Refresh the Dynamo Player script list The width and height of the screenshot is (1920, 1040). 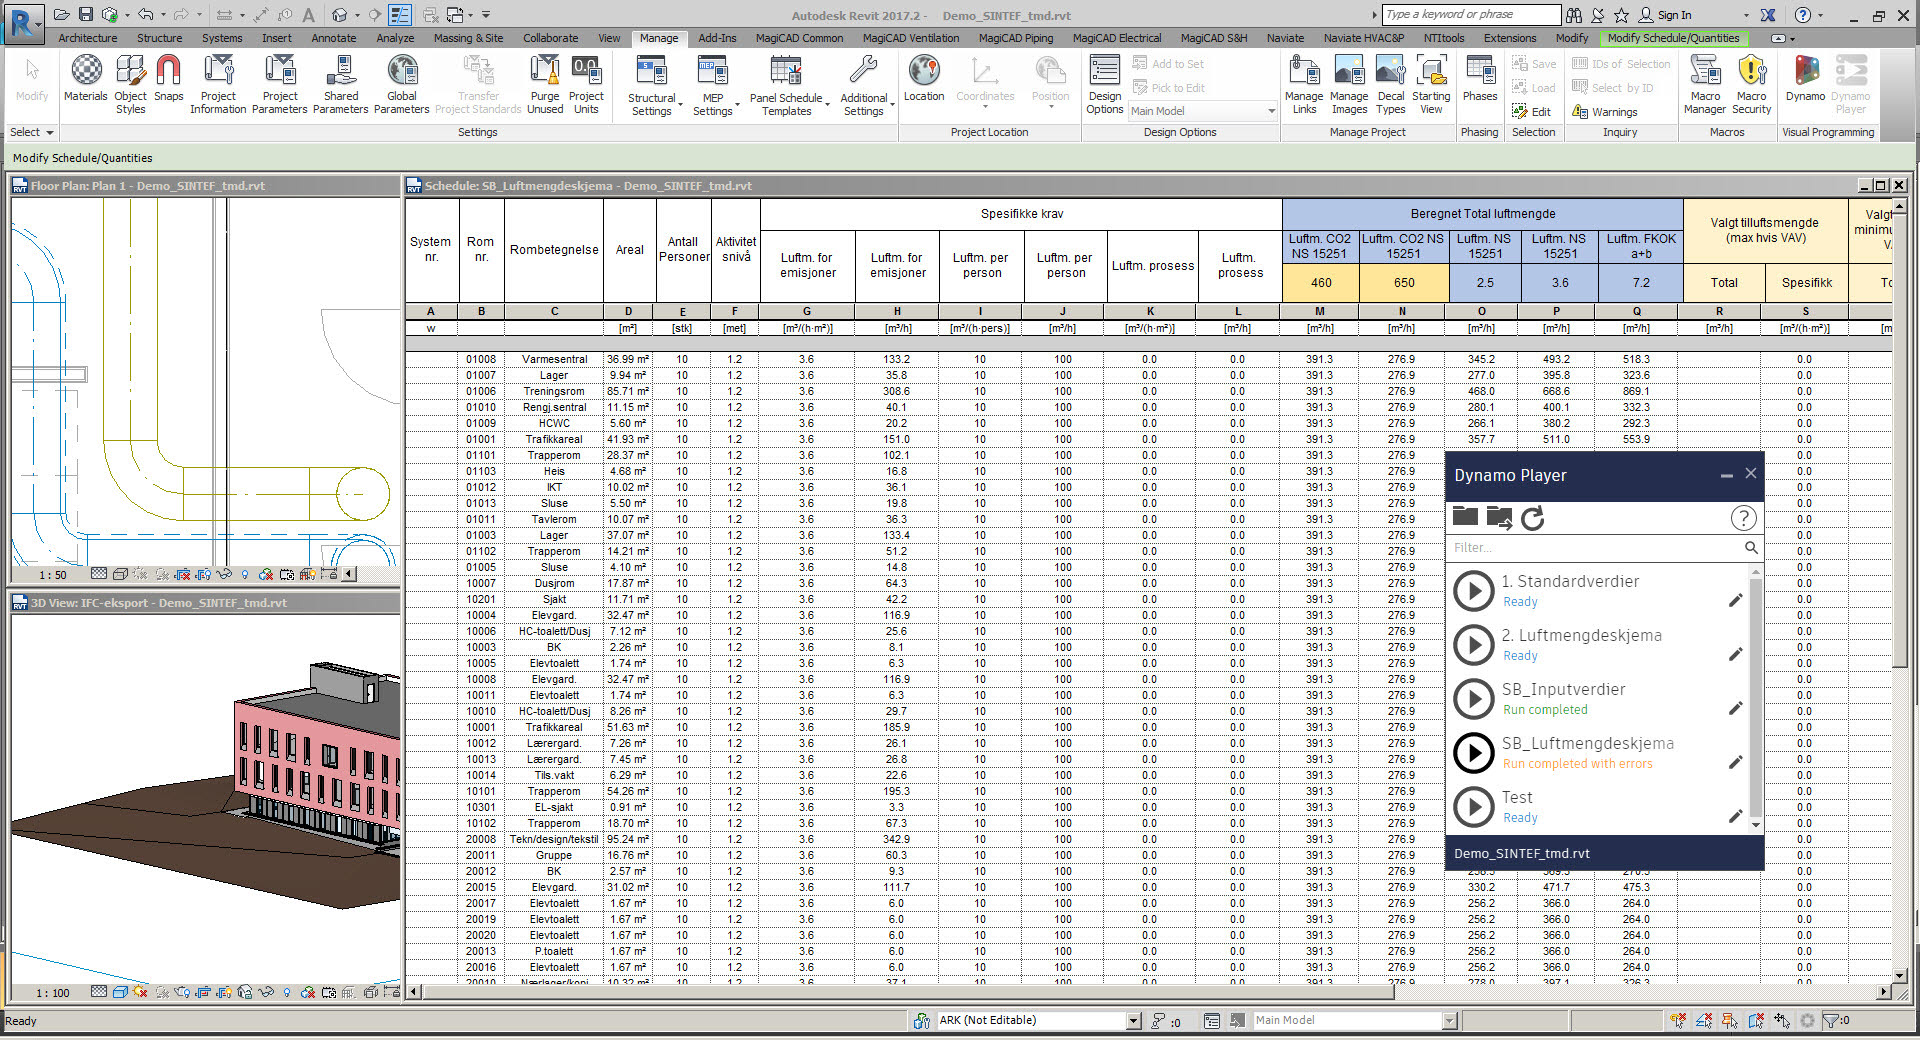coord(1532,517)
